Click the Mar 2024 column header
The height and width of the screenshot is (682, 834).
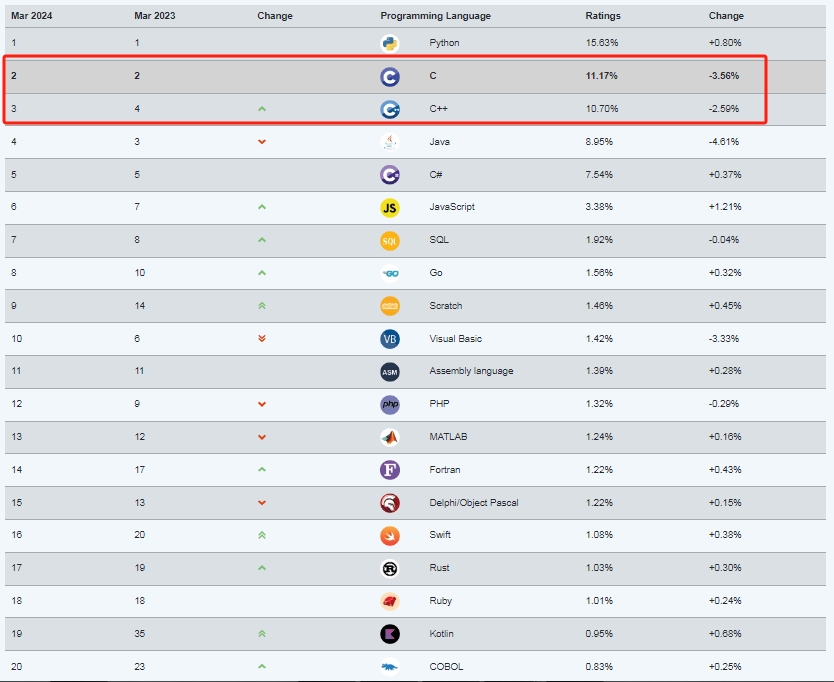[31, 15]
